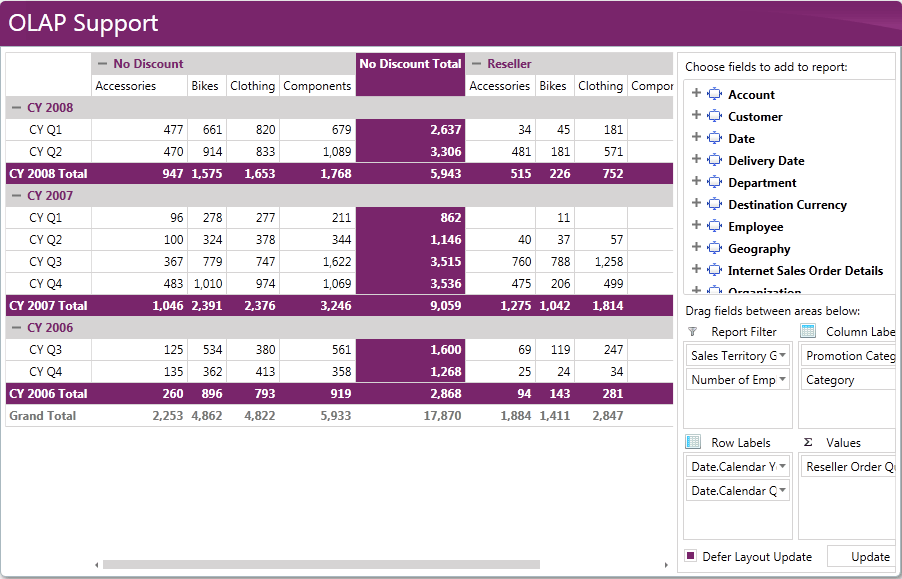Toggle the Defer Layout Update checkbox
Viewport: 902px width, 579px height.
[x=691, y=555]
